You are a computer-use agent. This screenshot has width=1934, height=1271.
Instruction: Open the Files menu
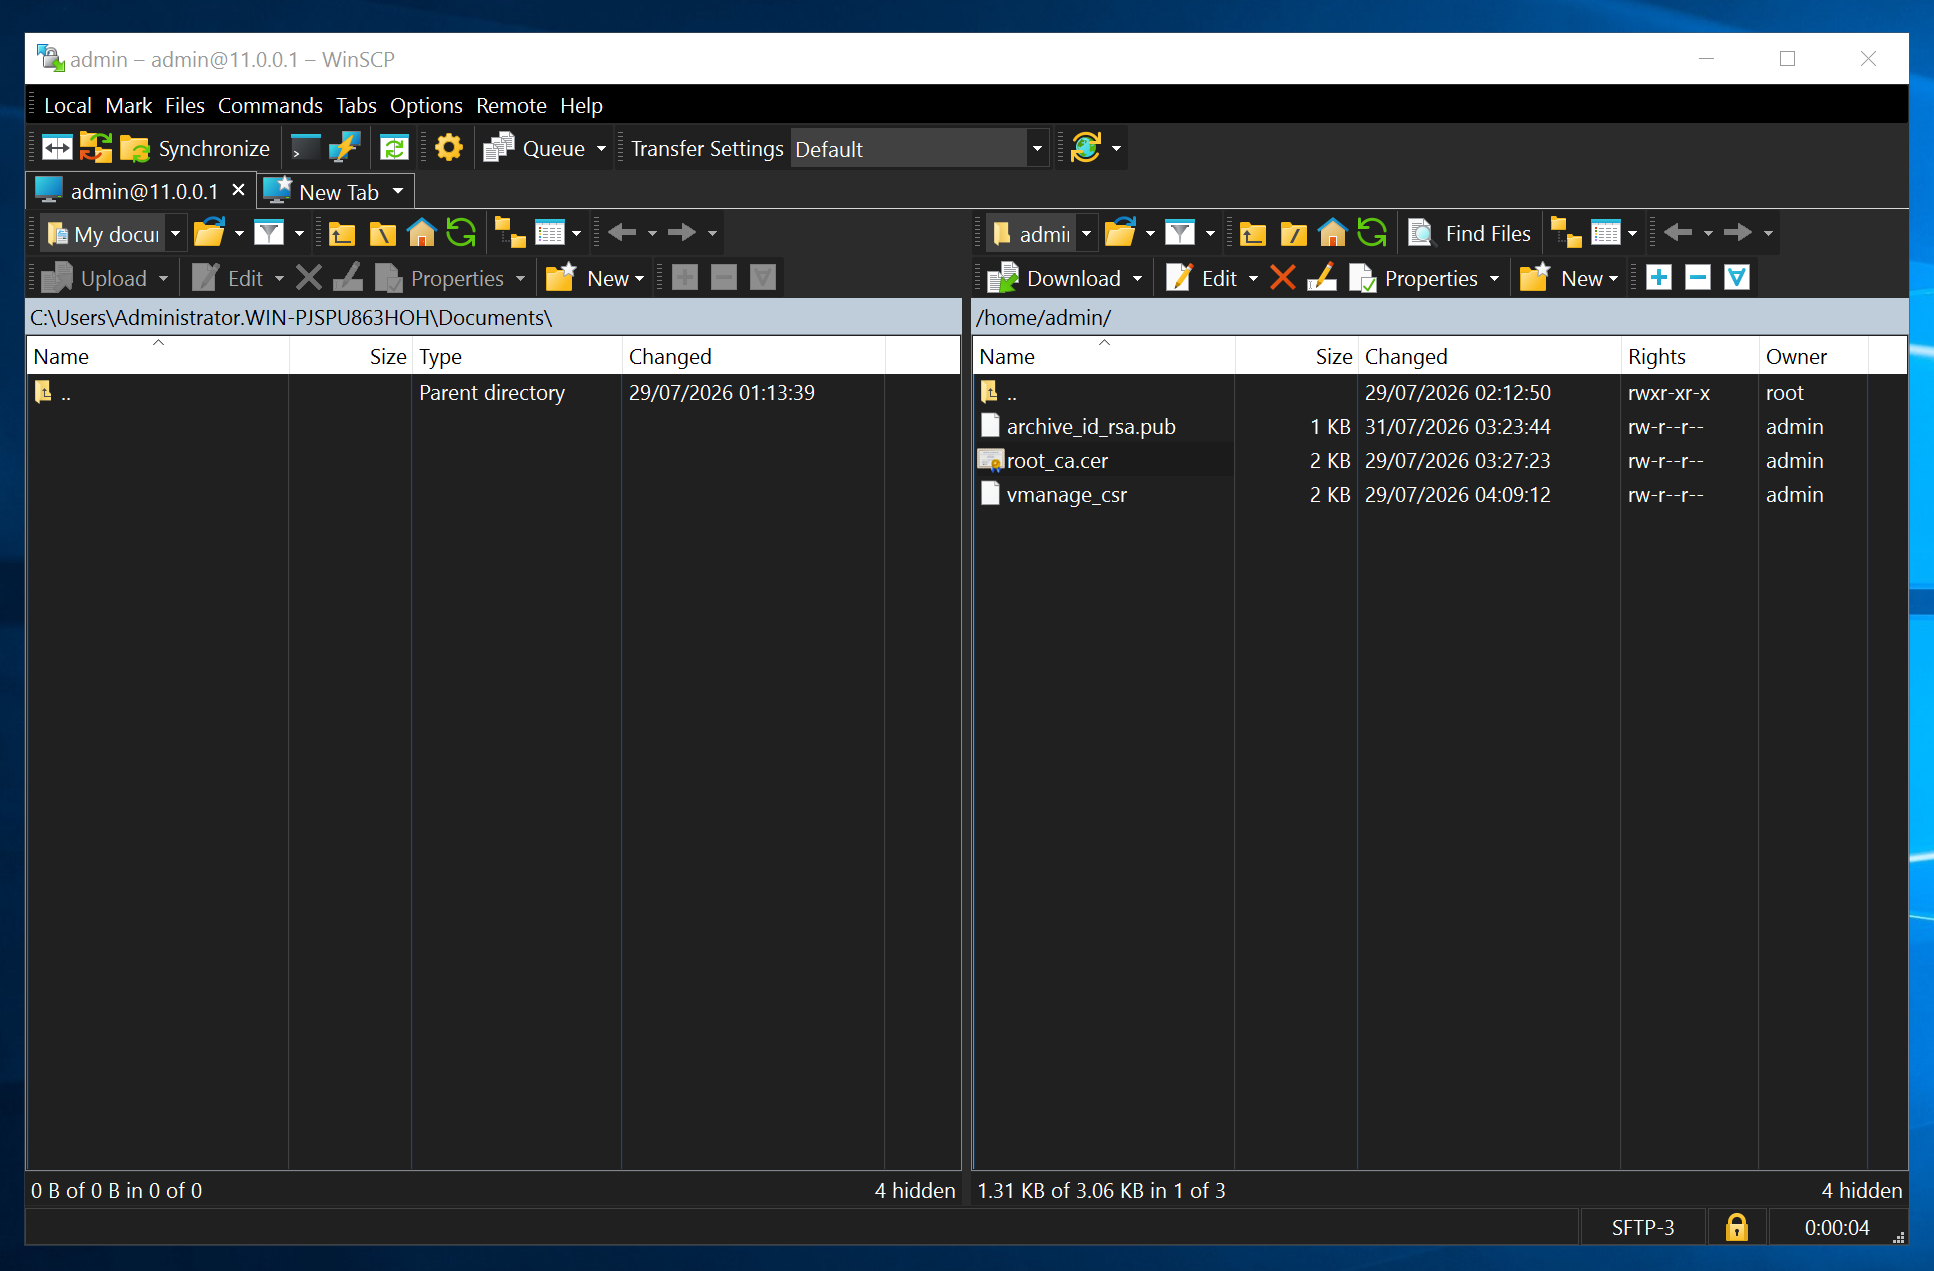pyautogui.click(x=184, y=105)
